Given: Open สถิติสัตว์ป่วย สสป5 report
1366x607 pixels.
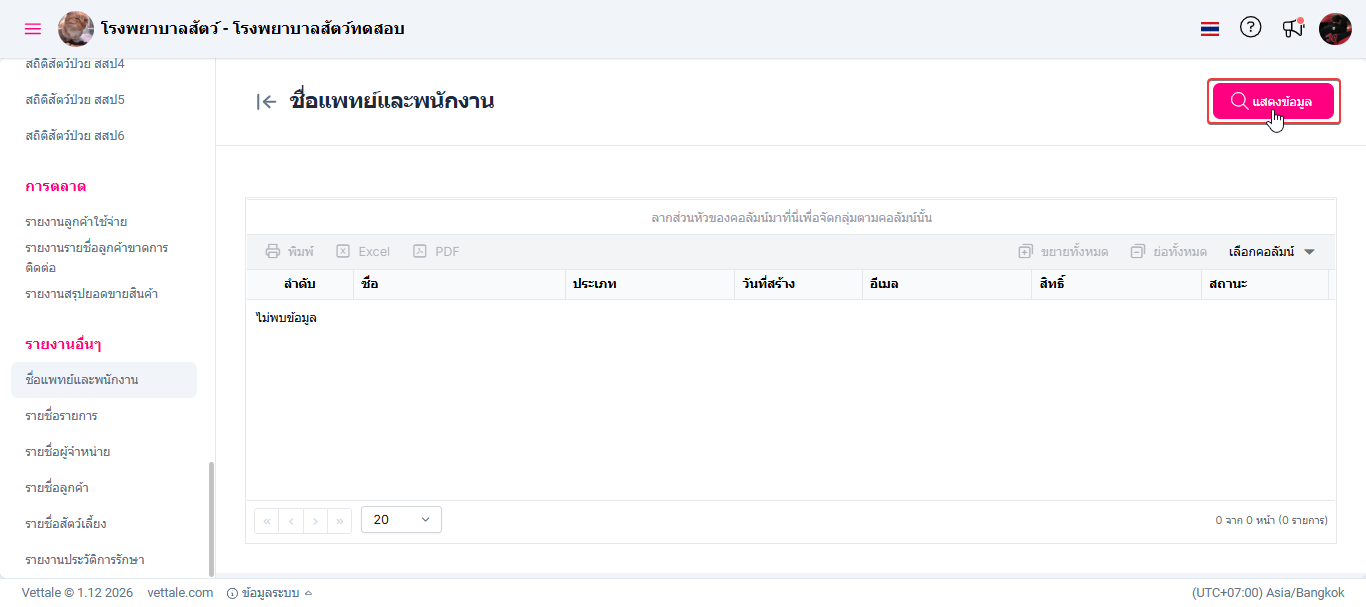Looking at the screenshot, I should [75, 100].
